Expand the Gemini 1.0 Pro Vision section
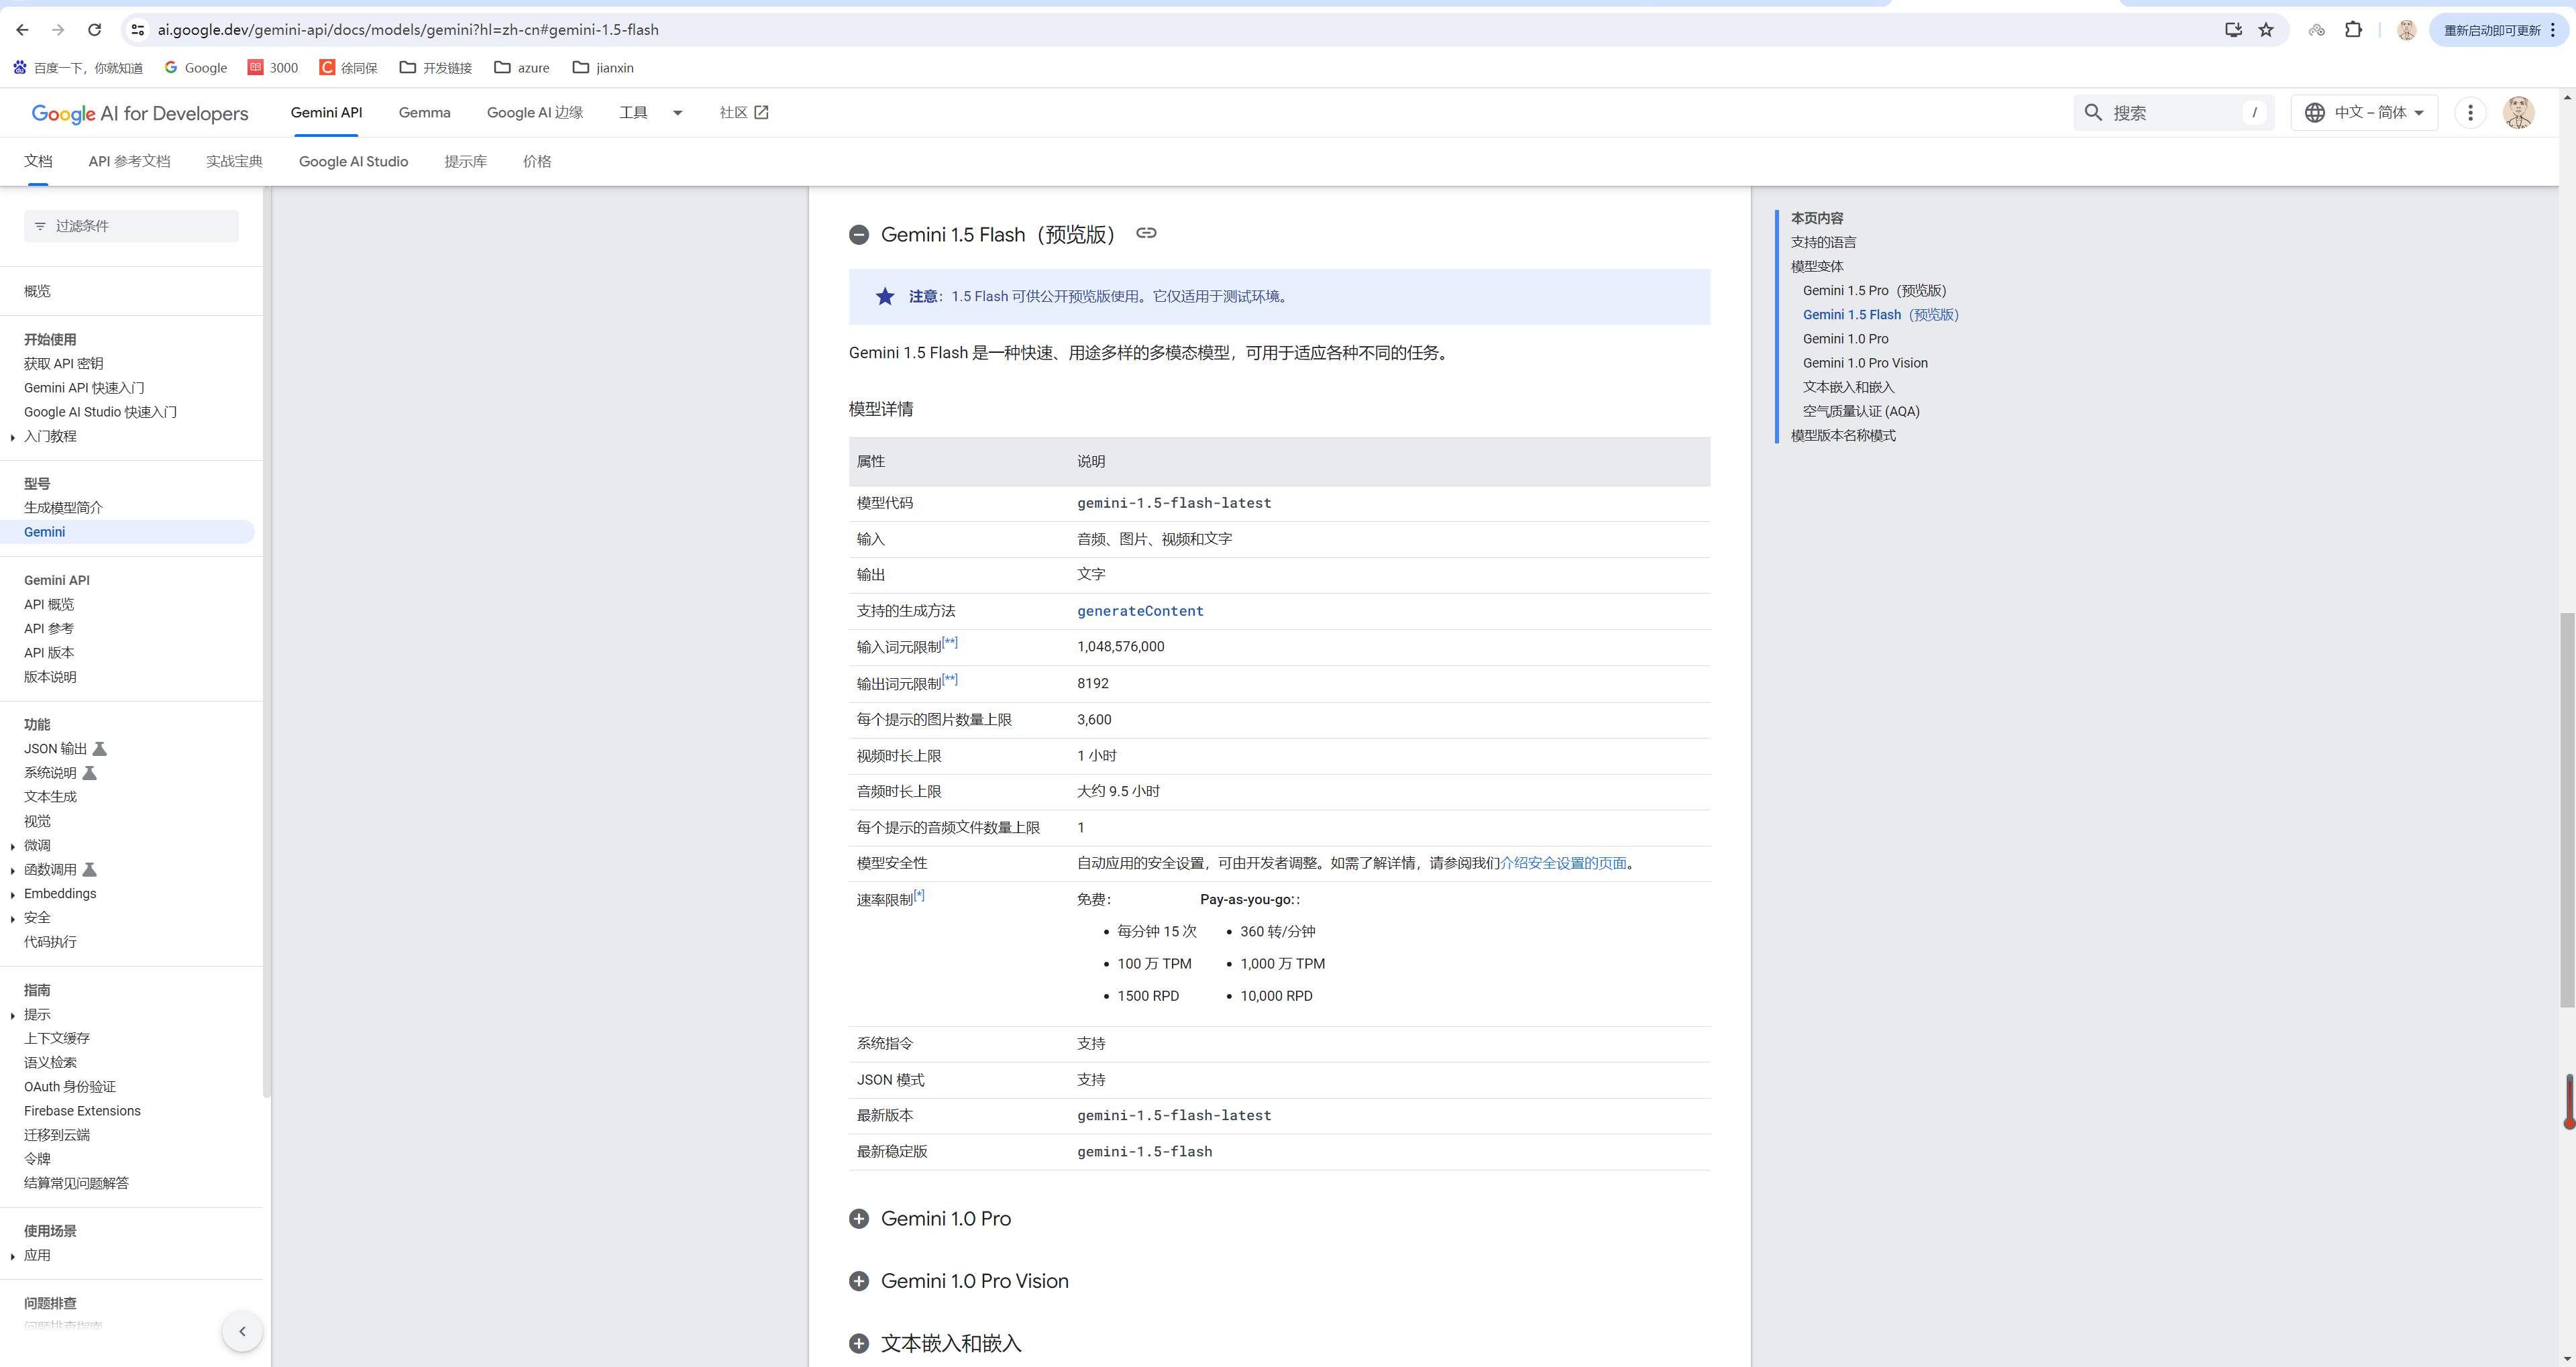 tap(858, 1281)
